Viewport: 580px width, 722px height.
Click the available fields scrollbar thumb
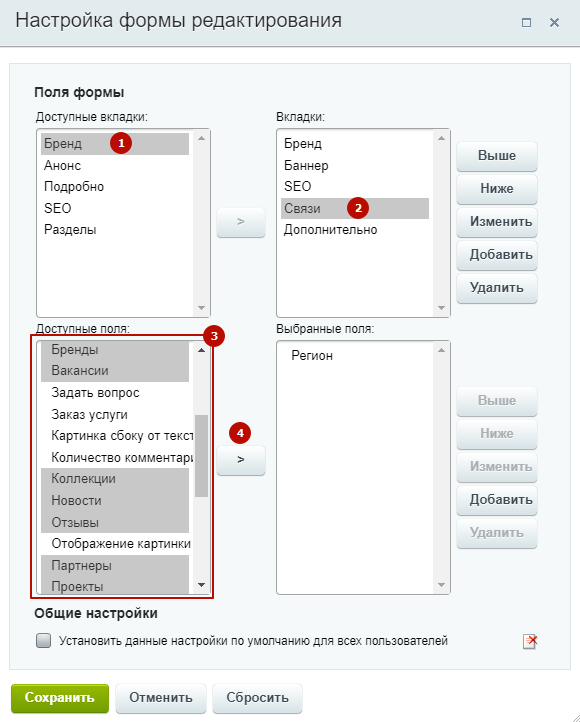click(201, 456)
